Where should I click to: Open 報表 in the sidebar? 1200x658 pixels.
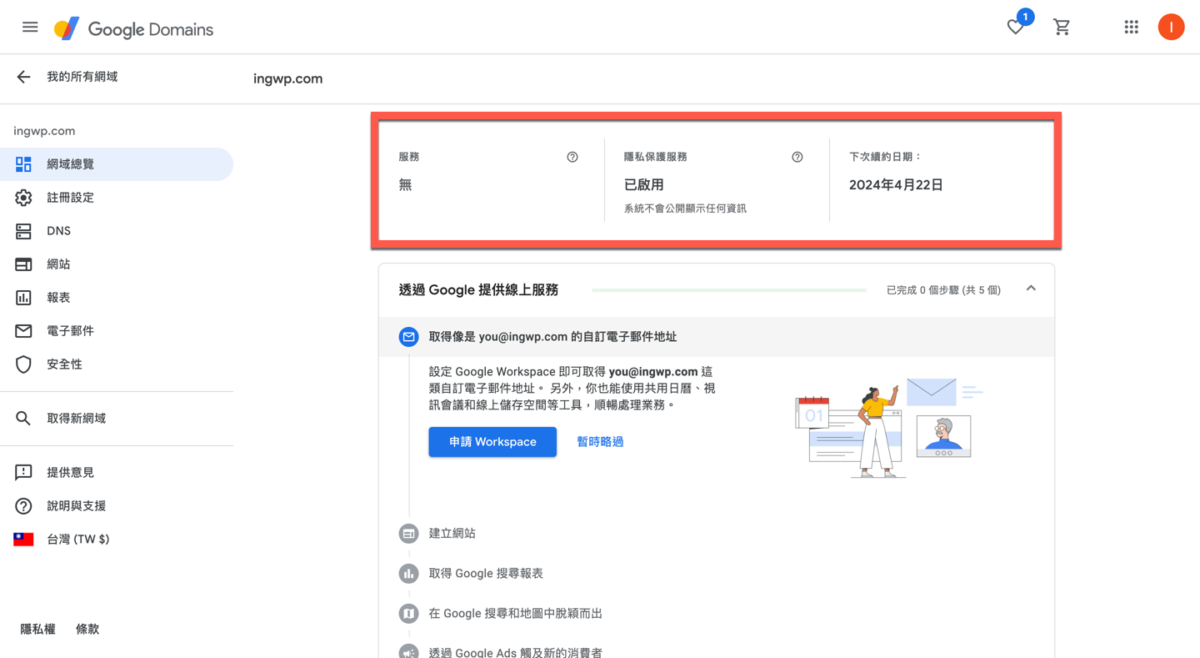116,298
